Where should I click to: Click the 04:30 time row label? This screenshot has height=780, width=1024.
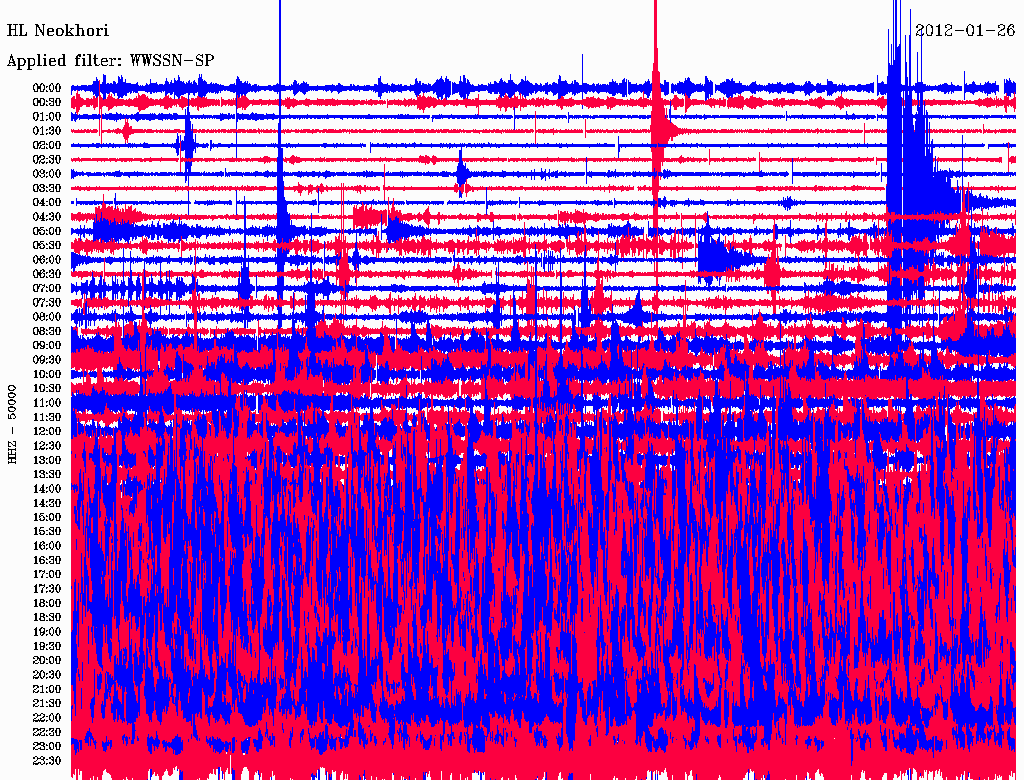47,217
